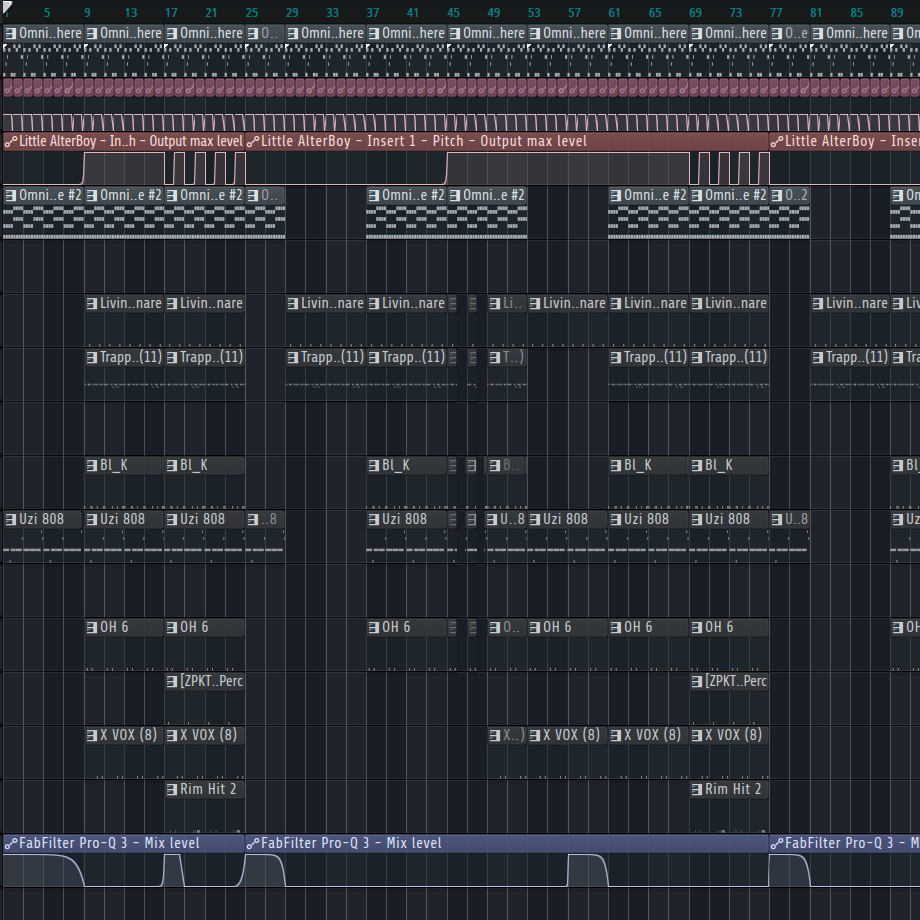The width and height of the screenshot is (920, 920).
Task: Open automation icon of Little AlterBoy clip at bar 77
Action: [777, 141]
